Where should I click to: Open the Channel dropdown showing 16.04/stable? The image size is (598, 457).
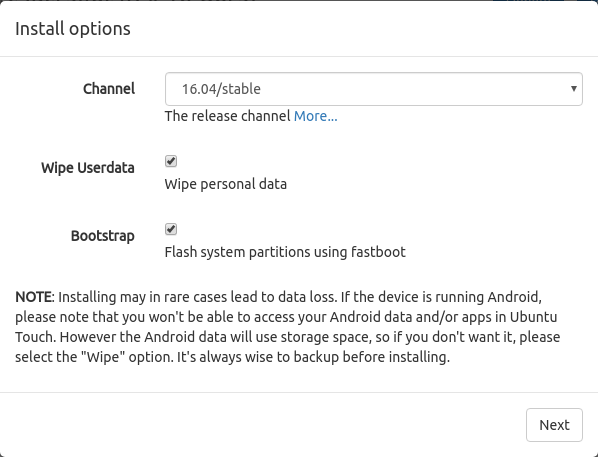pos(373,89)
